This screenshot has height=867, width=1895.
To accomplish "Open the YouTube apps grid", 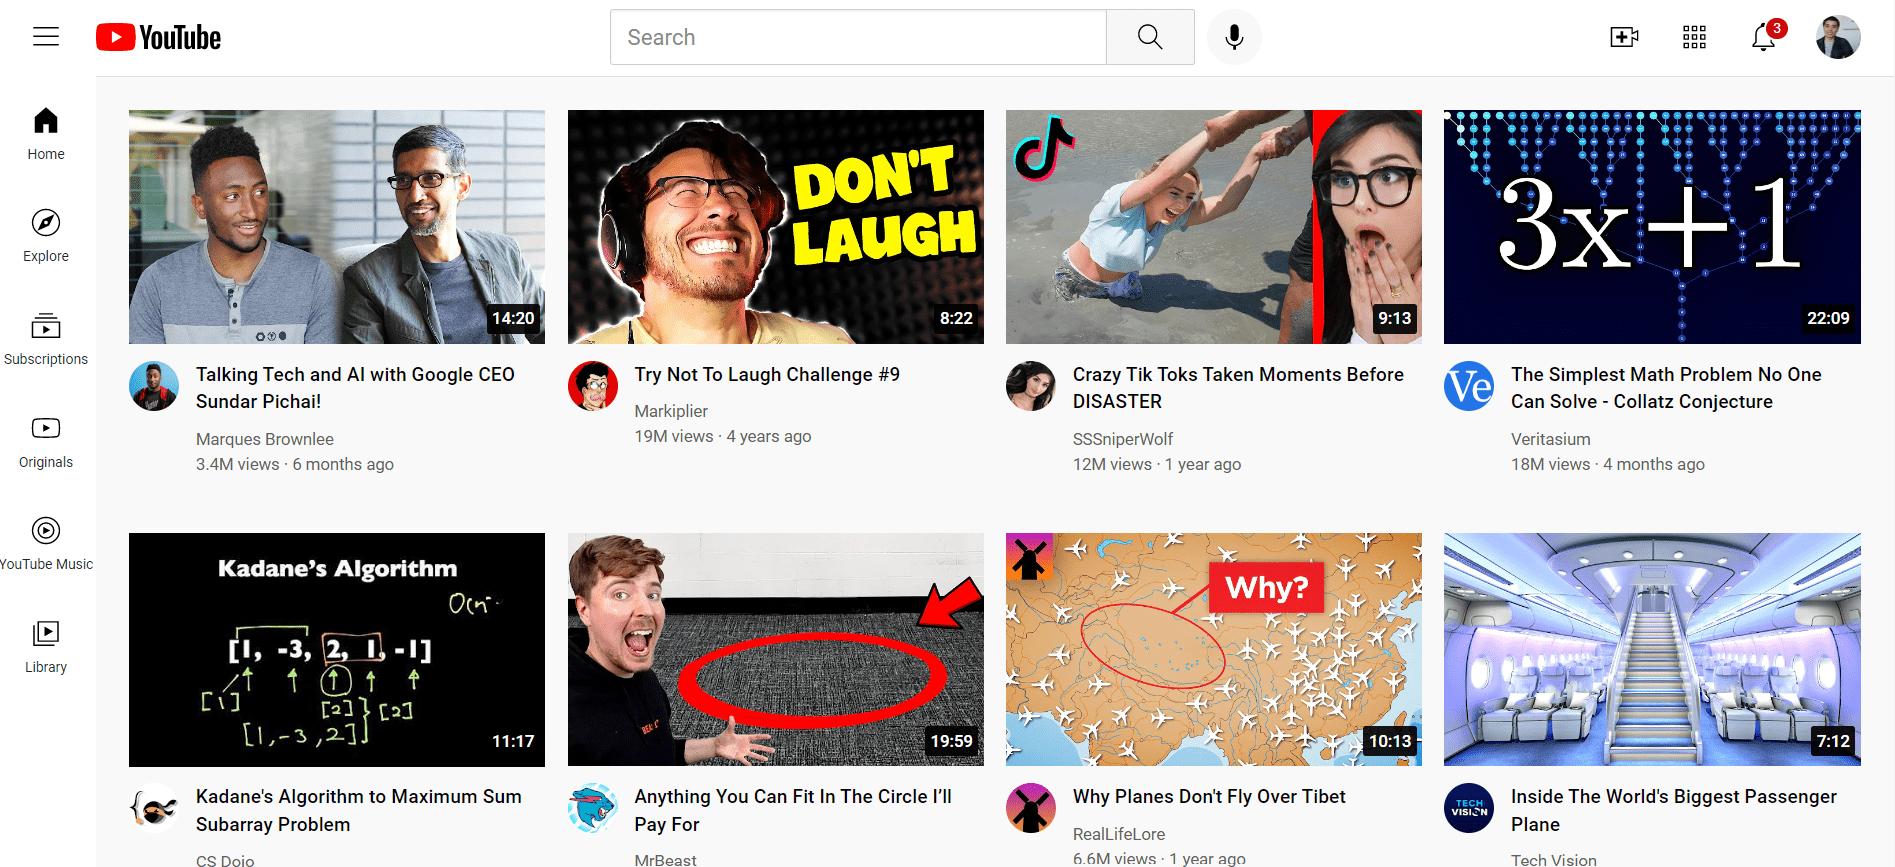I will pos(1694,37).
